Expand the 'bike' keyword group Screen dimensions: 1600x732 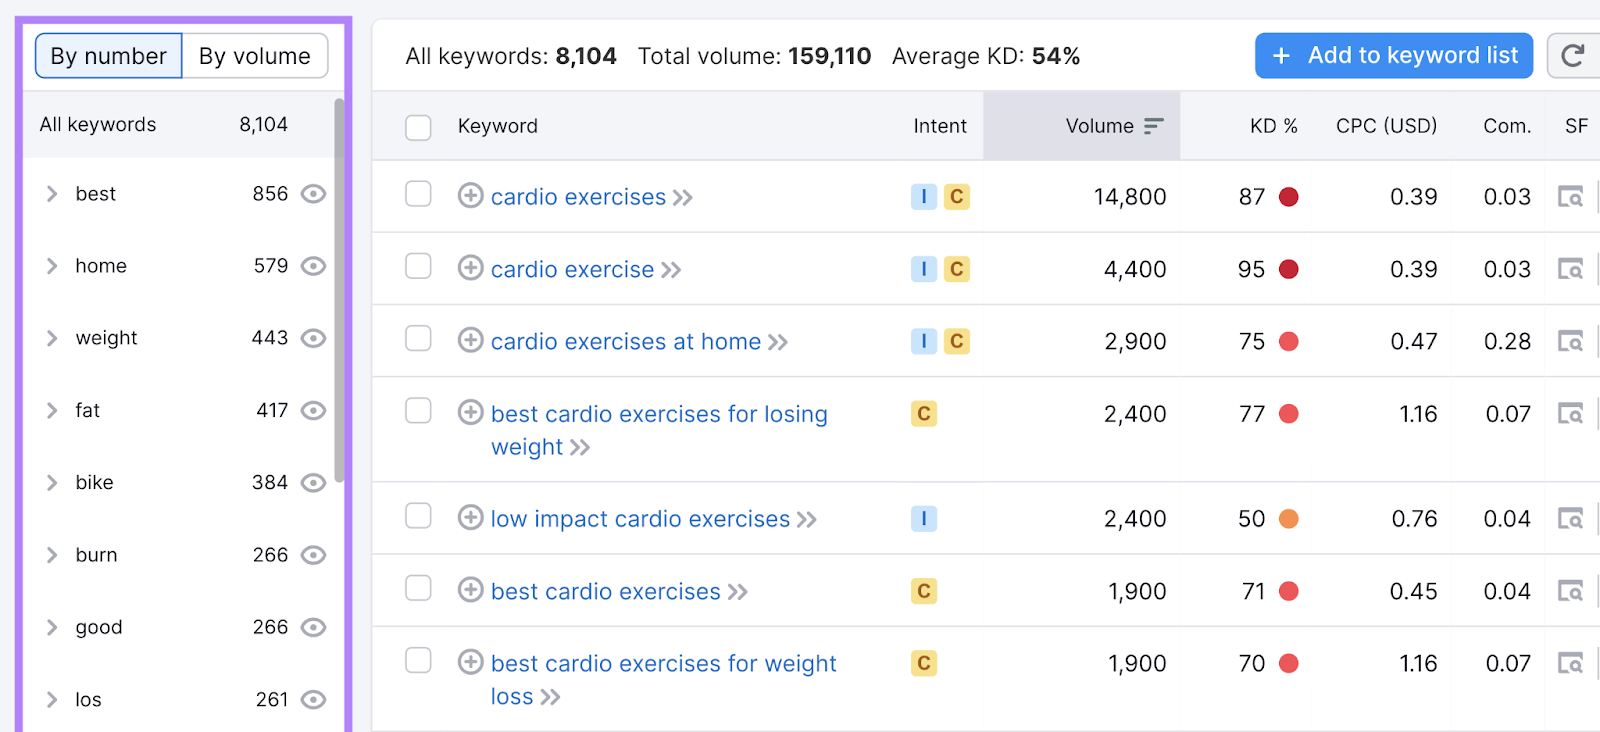click(x=52, y=483)
